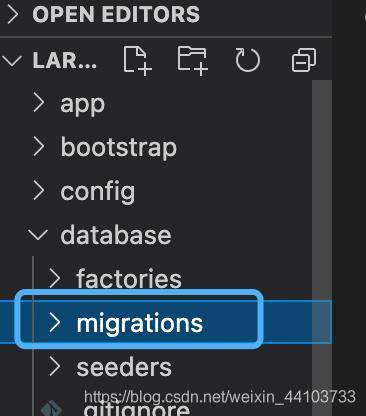The width and height of the screenshot is (366, 416).
Task: Collapse the database folder chevron
Action: tap(38, 234)
